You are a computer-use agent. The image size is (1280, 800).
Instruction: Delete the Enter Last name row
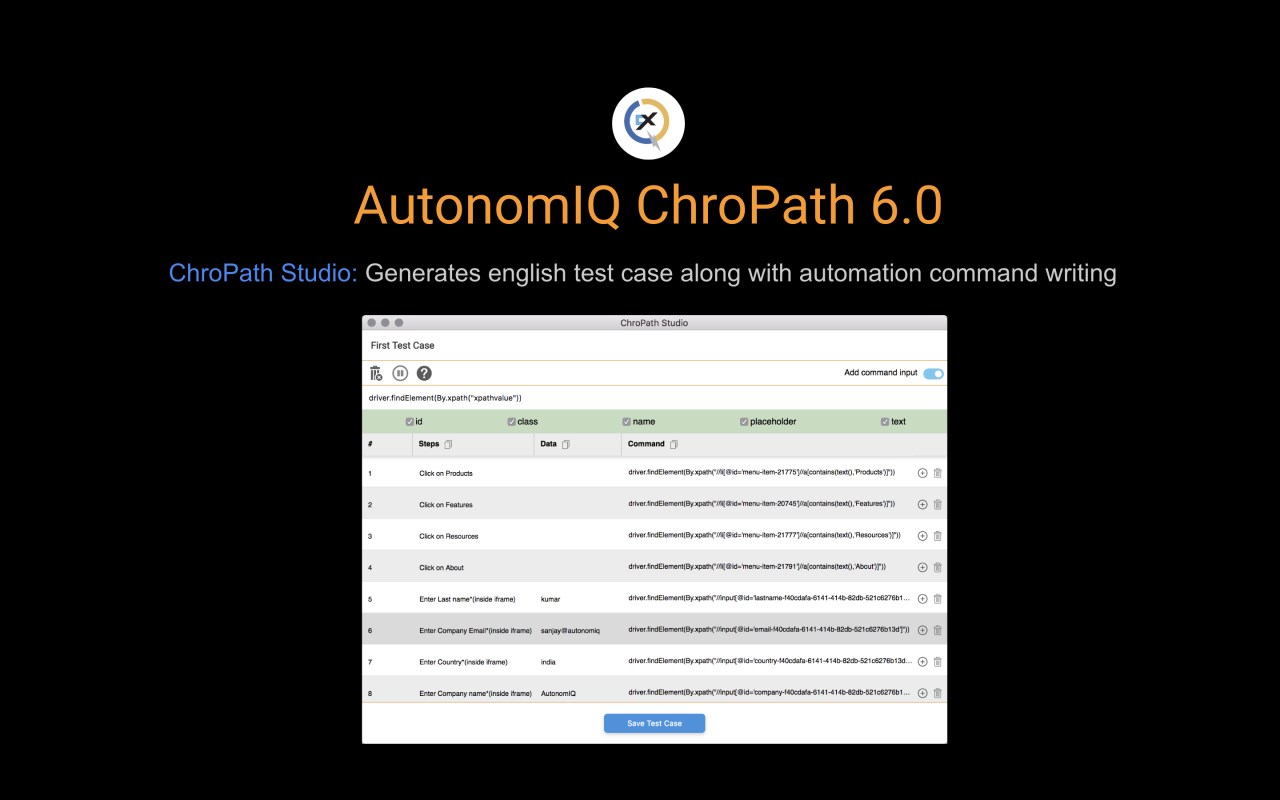click(x=938, y=599)
